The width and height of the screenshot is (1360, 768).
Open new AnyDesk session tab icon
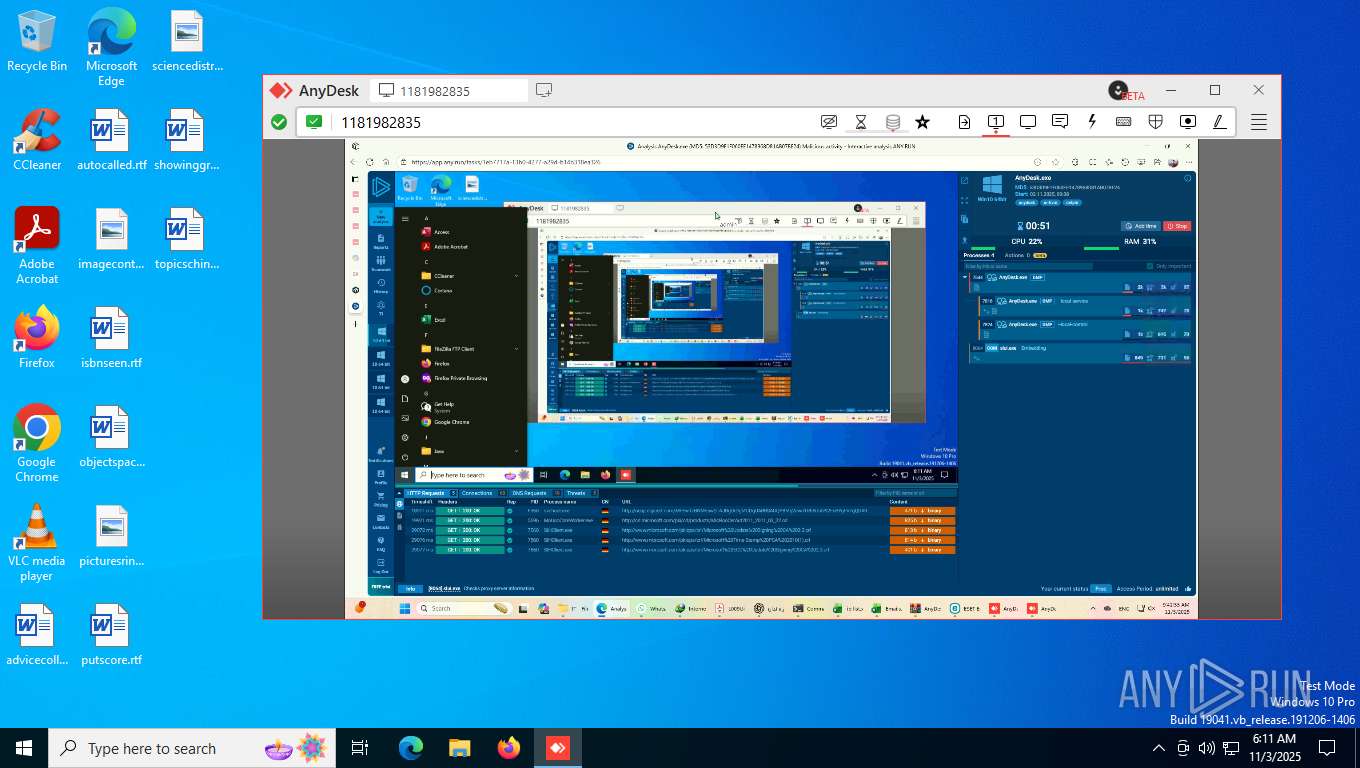[544, 90]
